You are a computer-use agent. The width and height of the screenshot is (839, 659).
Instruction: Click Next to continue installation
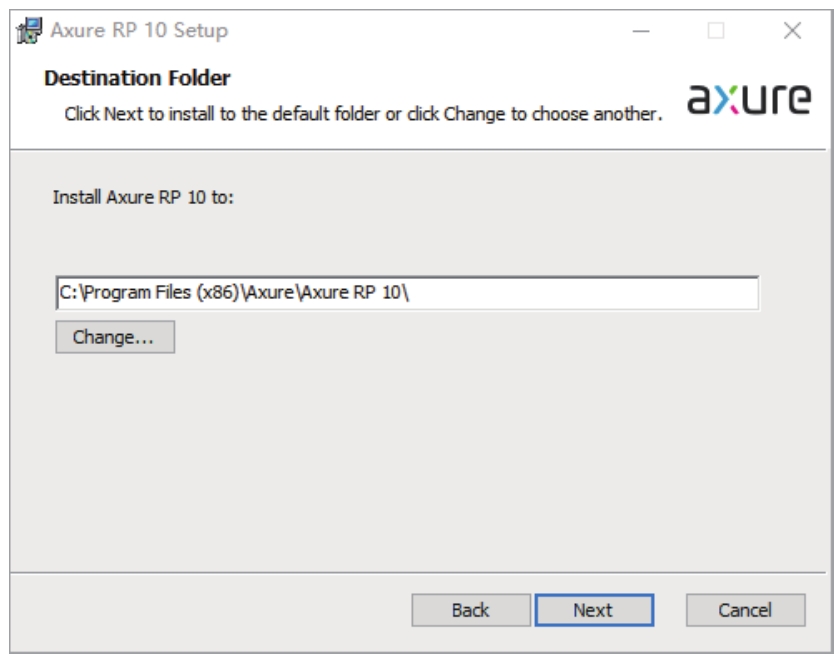click(593, 610)
